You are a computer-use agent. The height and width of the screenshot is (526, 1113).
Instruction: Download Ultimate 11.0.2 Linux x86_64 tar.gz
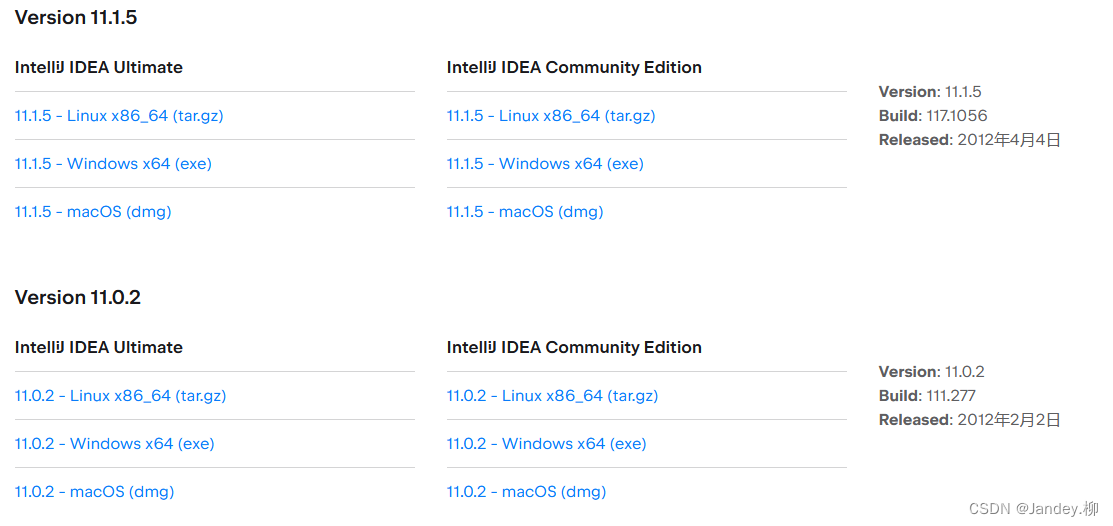point(120,396)
